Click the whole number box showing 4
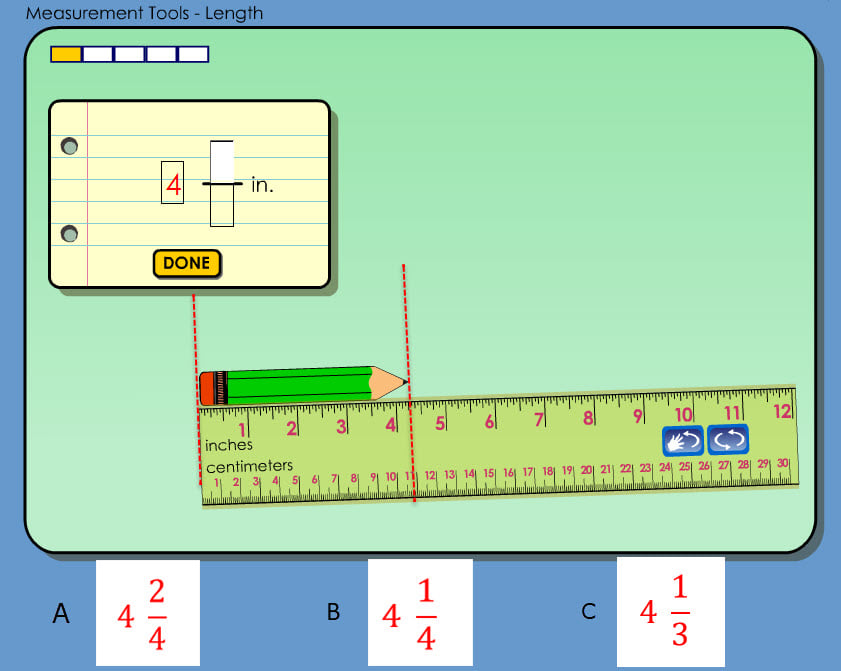 coord(173,185)
